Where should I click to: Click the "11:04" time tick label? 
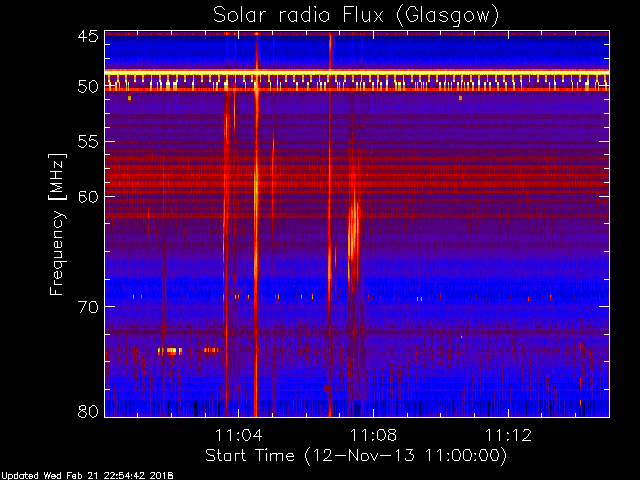pyautogui.click(x=238, y=435)
